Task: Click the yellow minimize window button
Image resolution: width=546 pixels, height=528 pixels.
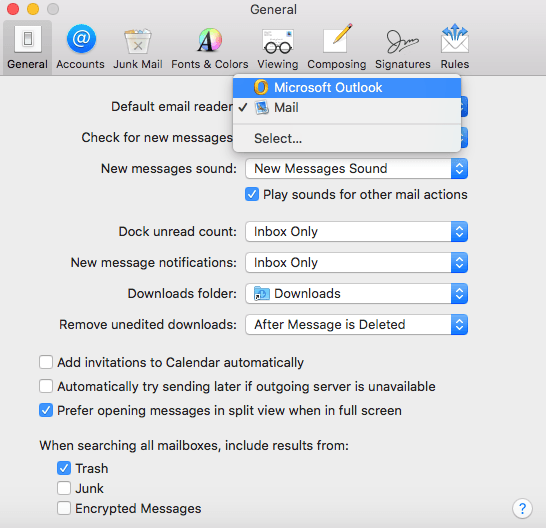Action: [x=33, y=9]
